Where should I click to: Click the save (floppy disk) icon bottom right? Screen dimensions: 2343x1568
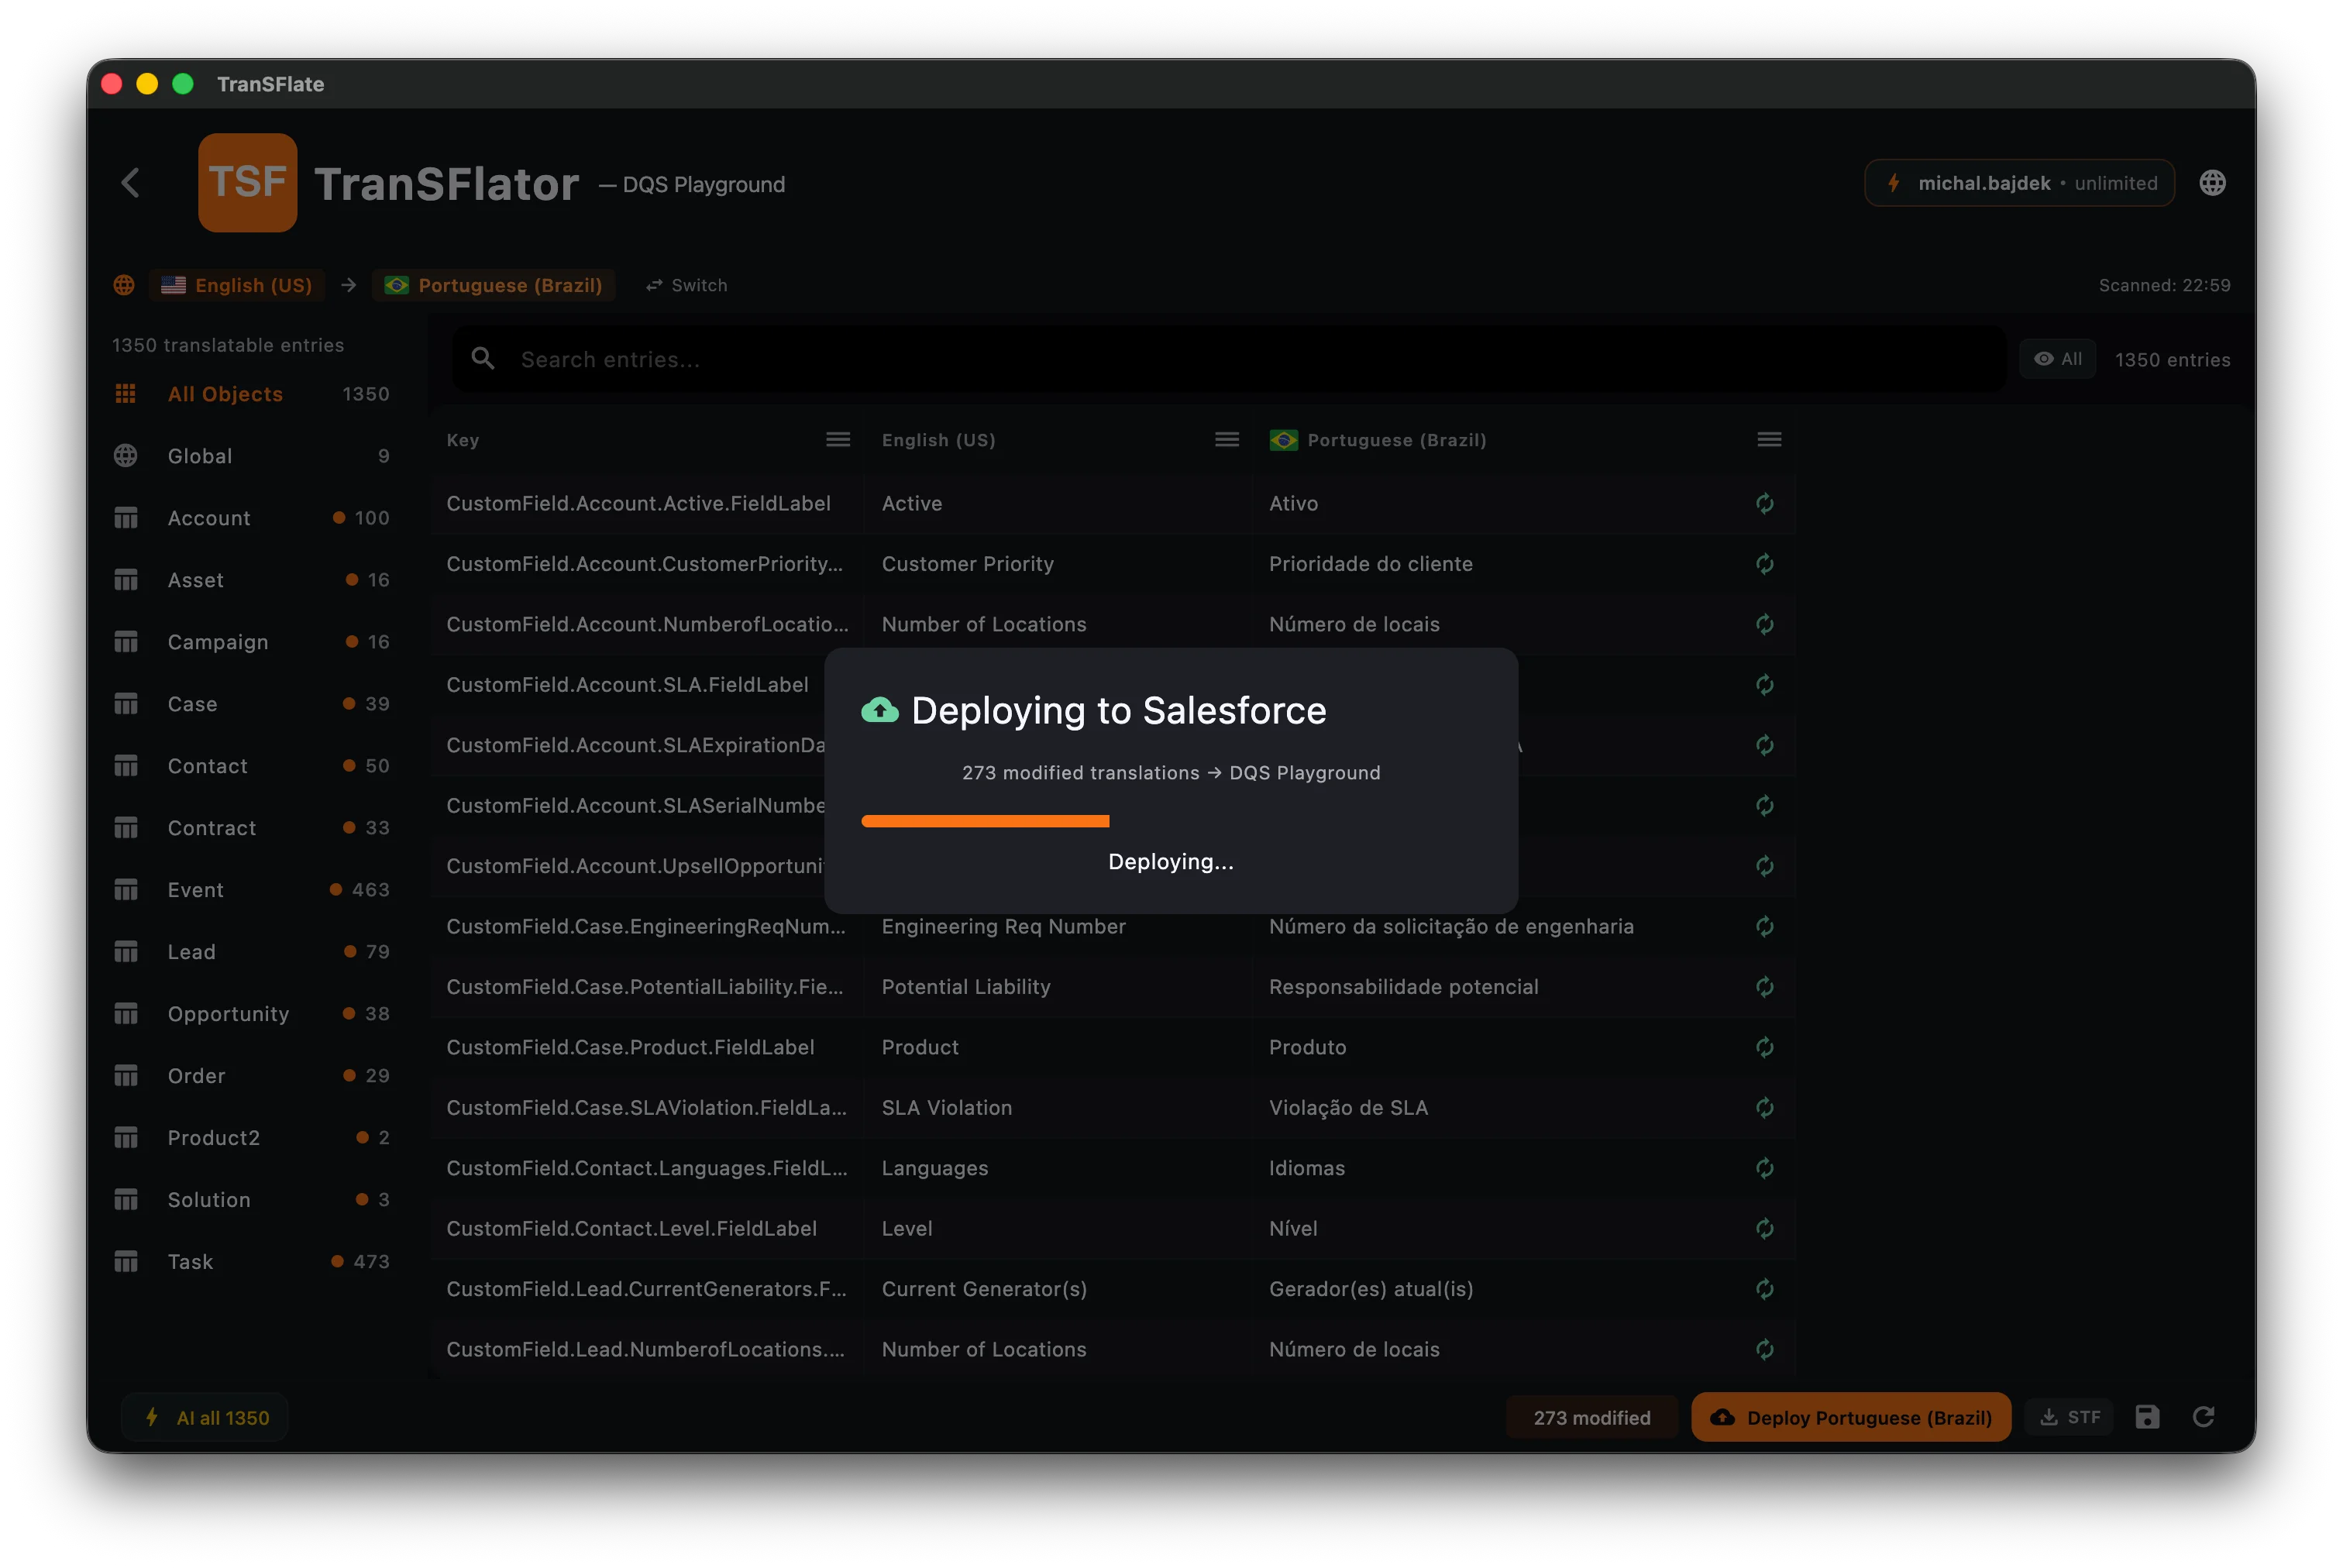[2147, 1417]
